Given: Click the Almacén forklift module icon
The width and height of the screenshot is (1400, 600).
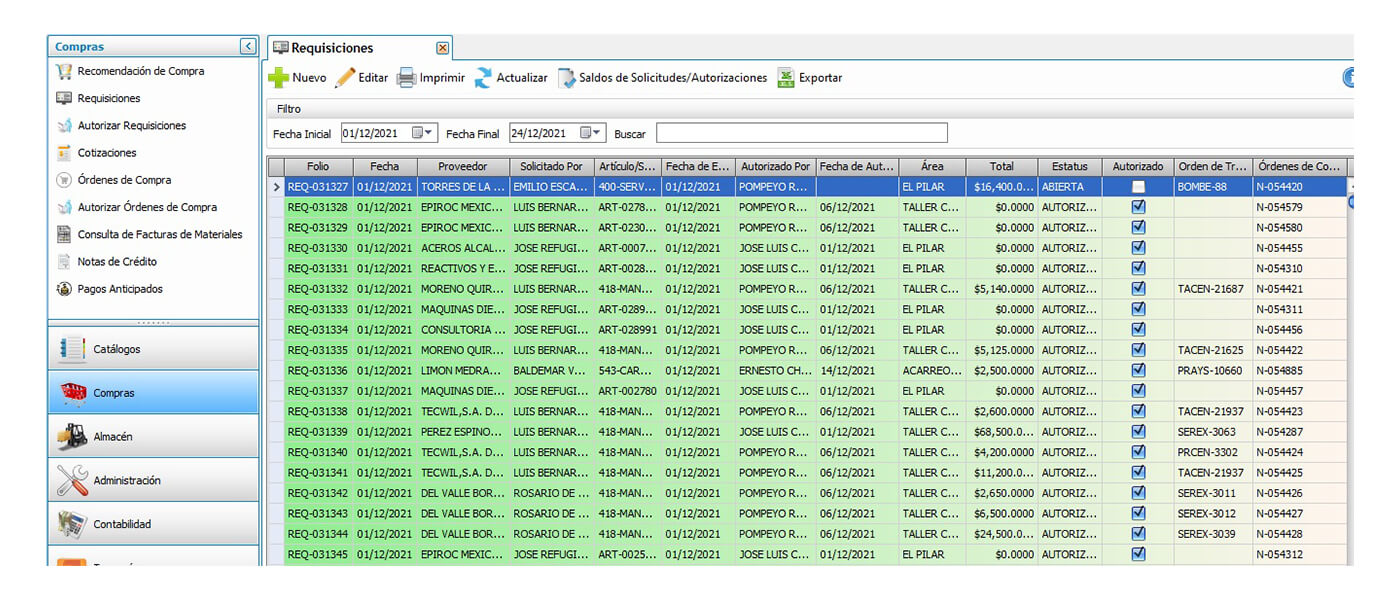Looking at the screenshot, I should pos(73,436).
